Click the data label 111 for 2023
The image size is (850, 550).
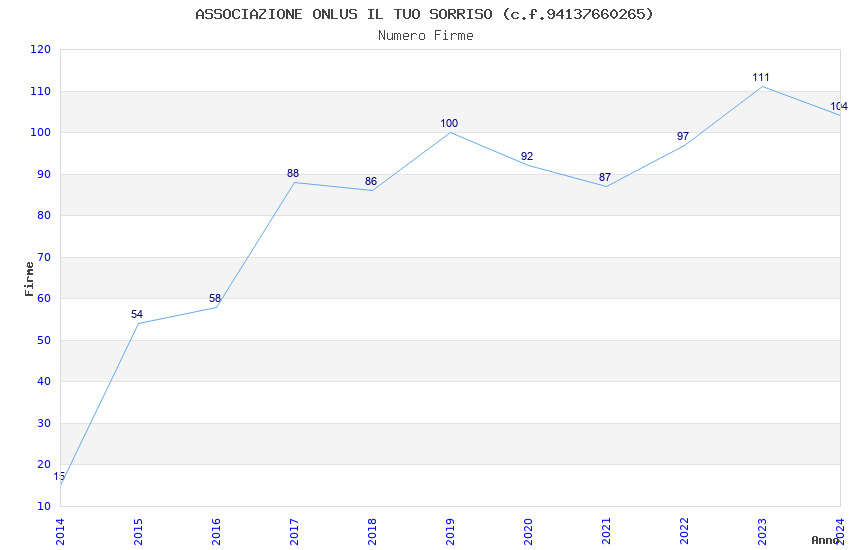click(761, 77)
